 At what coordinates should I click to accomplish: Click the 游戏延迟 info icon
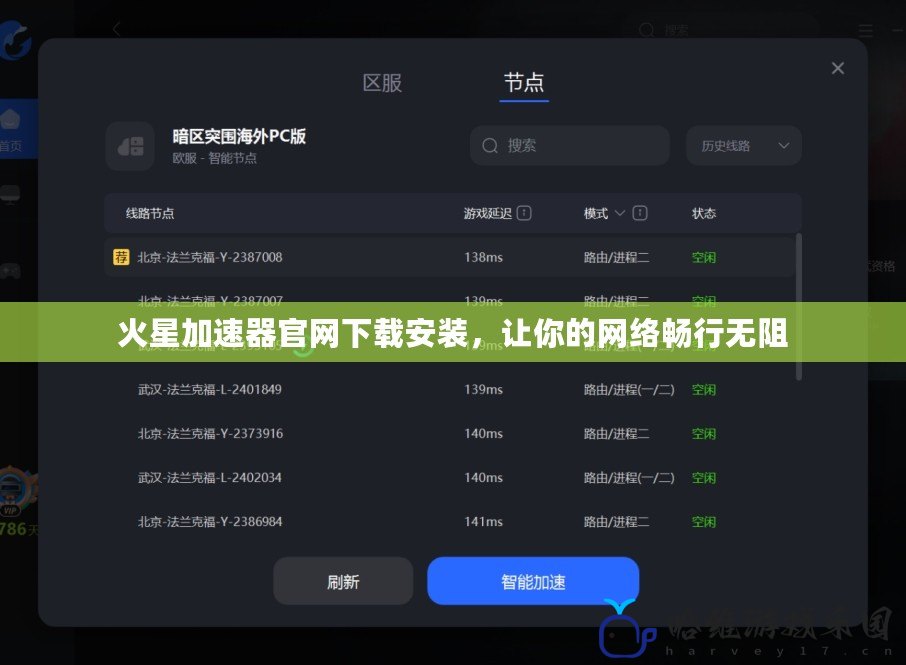(x=524, y=213)
